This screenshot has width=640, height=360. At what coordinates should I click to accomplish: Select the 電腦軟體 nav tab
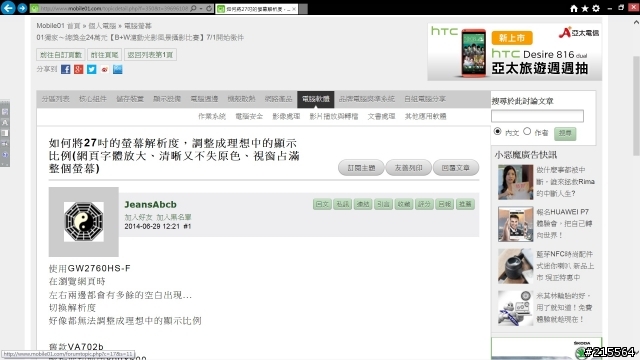[316, 99]
